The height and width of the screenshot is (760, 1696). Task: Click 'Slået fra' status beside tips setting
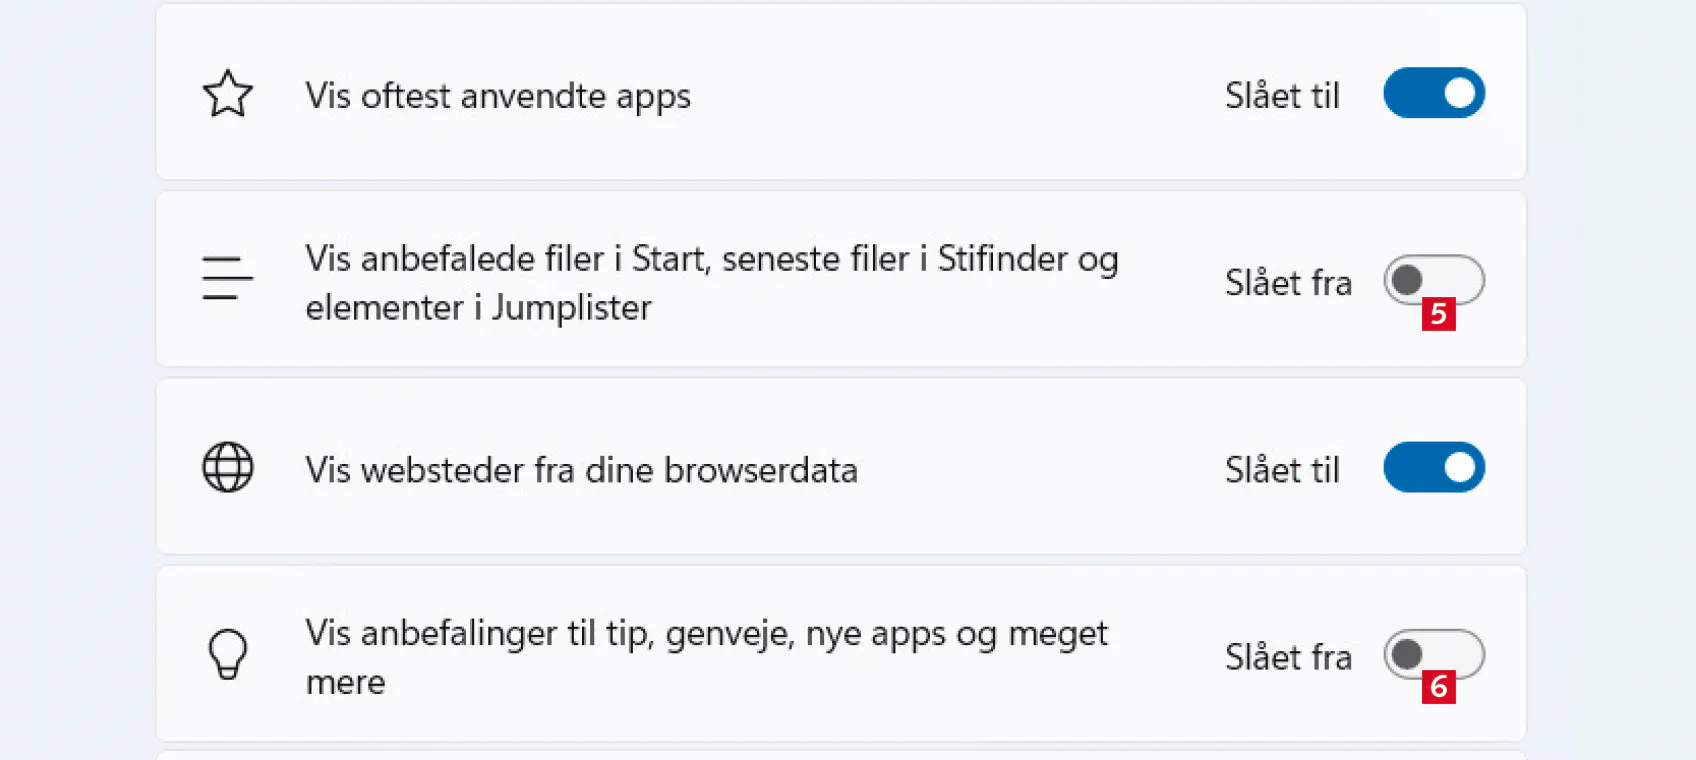point(1288,657)
